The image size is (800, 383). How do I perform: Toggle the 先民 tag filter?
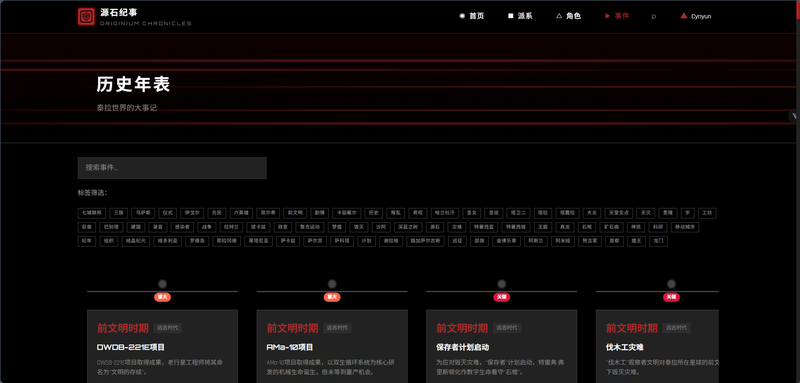coord(216,213)
